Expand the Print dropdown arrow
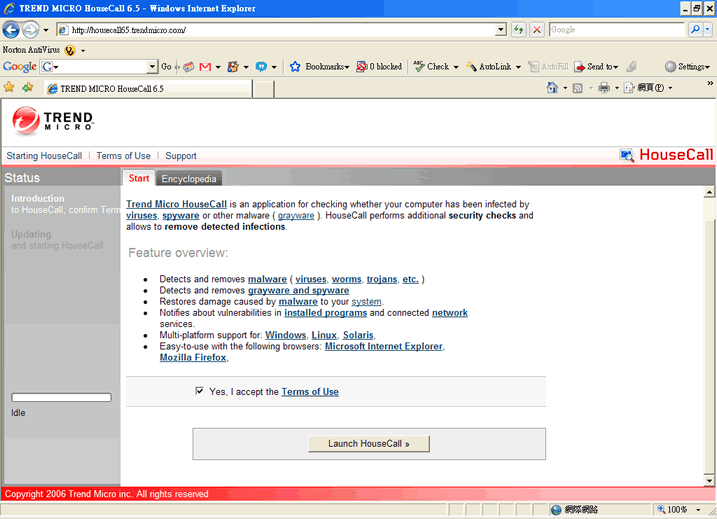 point(617,88)
